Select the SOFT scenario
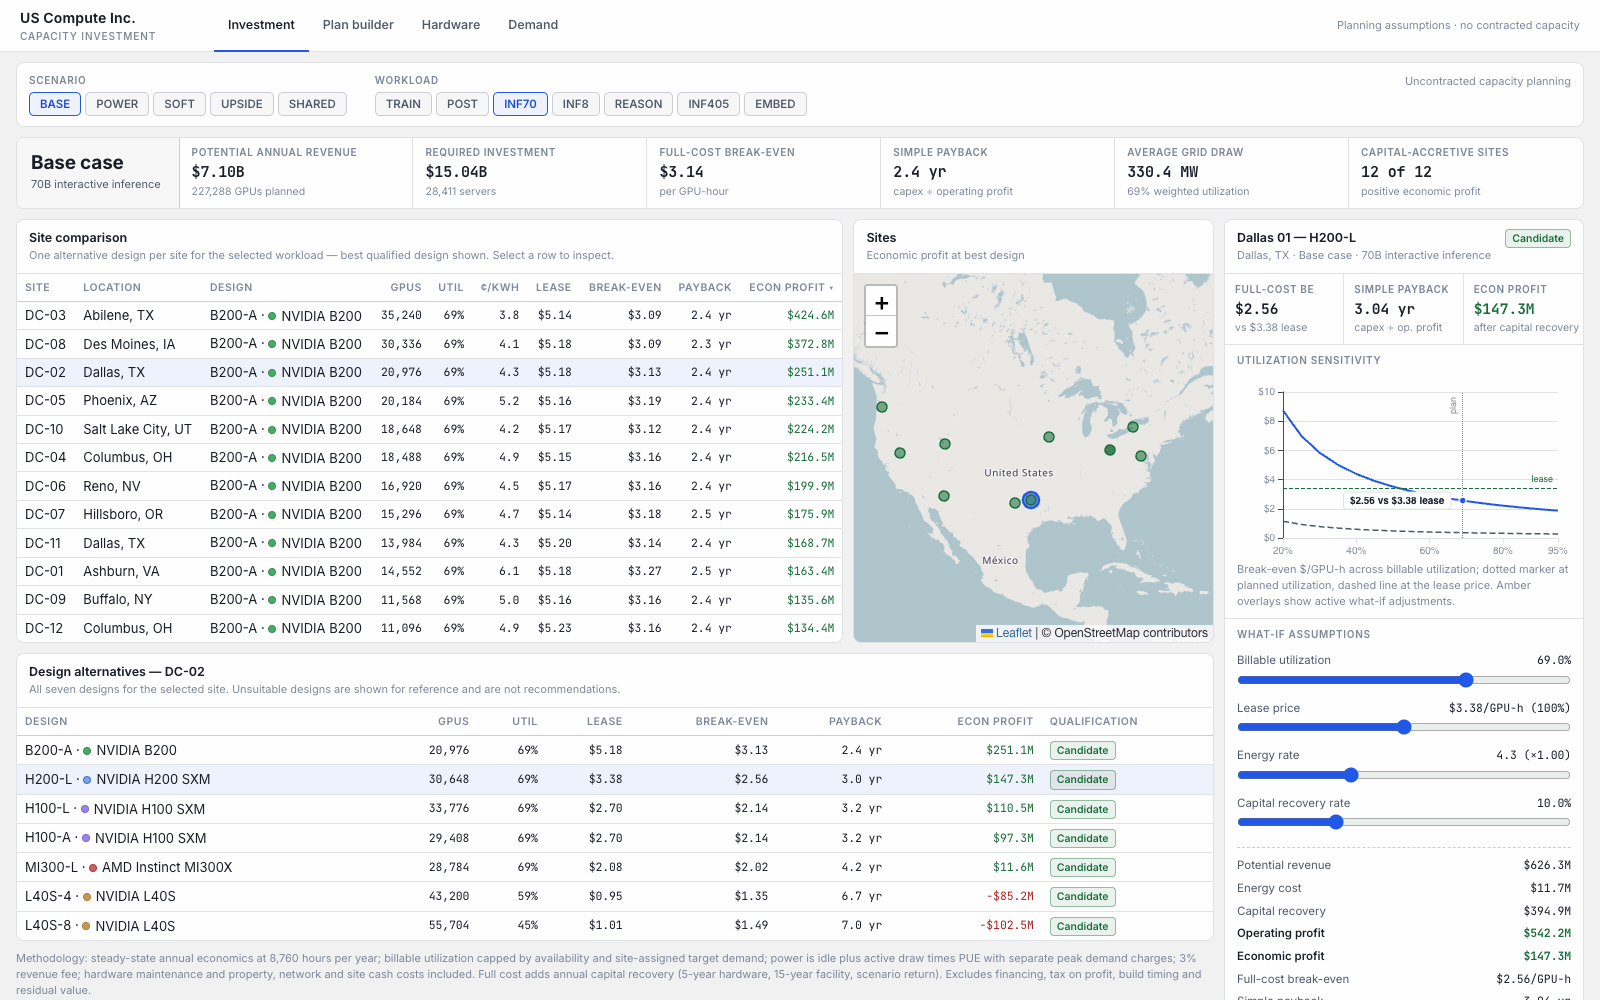Screen dimensions: 1600x1000 tap(180, 104)
